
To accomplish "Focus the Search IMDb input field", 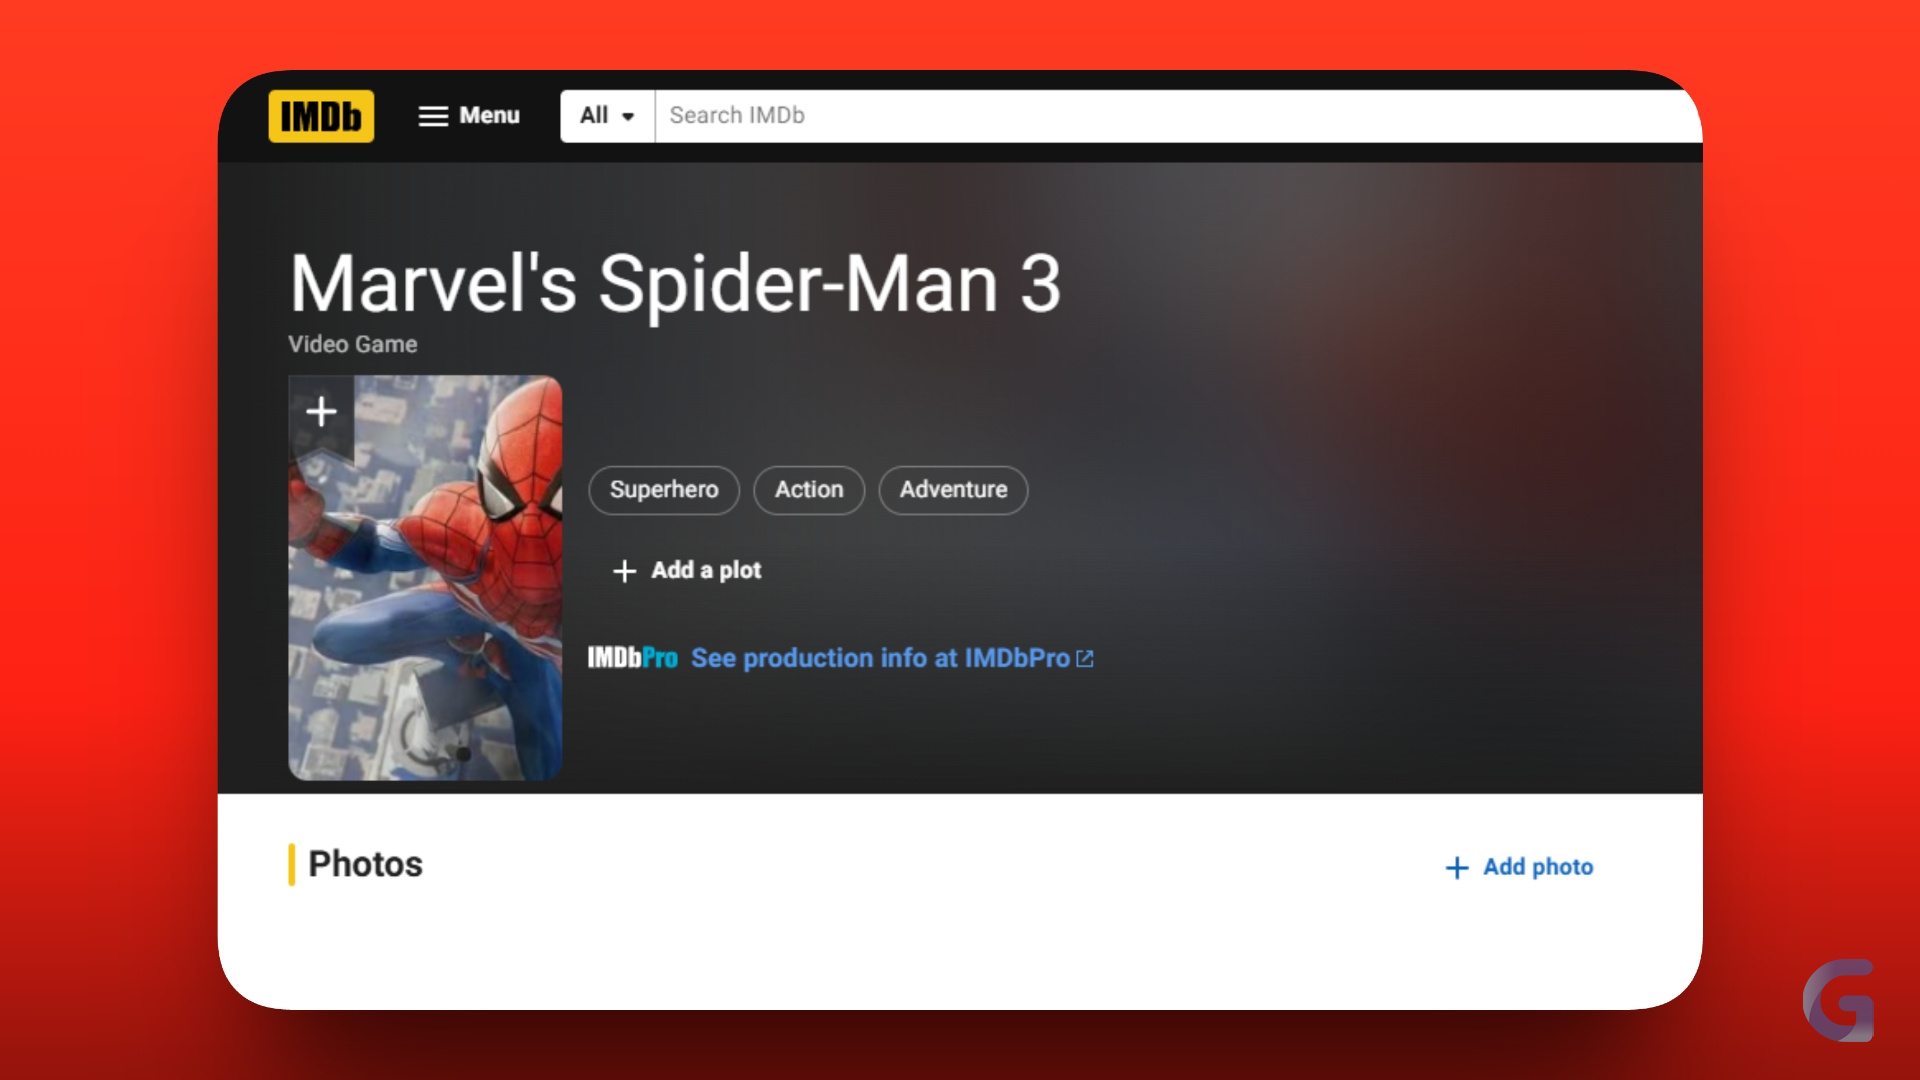I will (1178, 116).
